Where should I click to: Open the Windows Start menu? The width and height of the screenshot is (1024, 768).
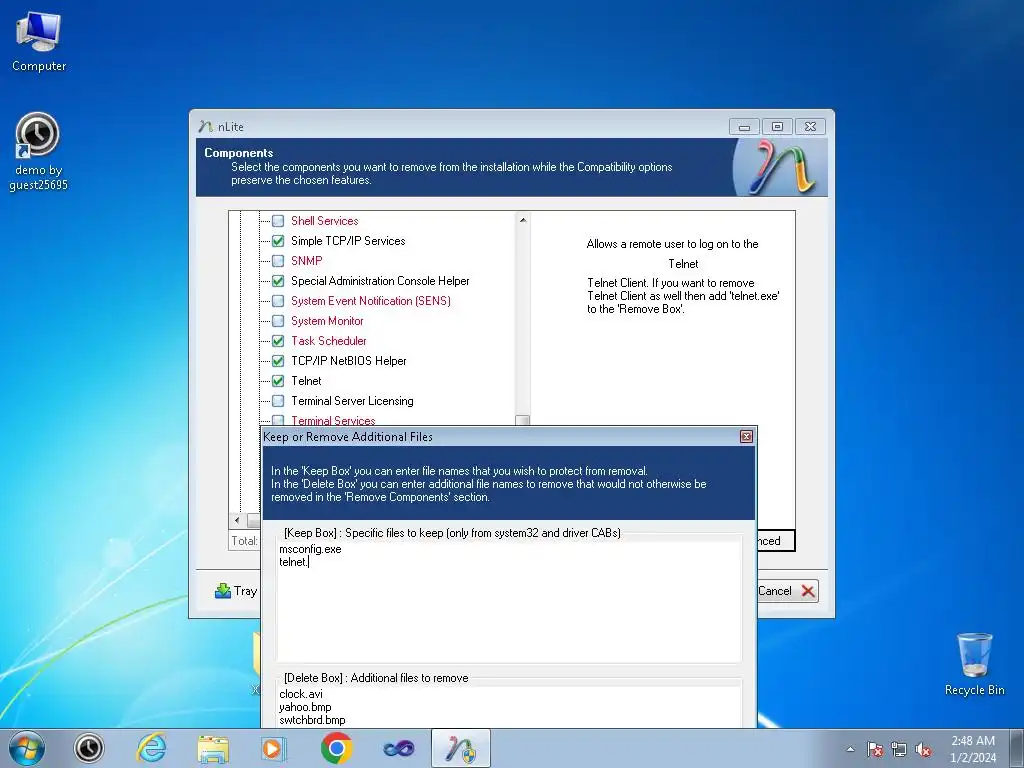[27, 748]
